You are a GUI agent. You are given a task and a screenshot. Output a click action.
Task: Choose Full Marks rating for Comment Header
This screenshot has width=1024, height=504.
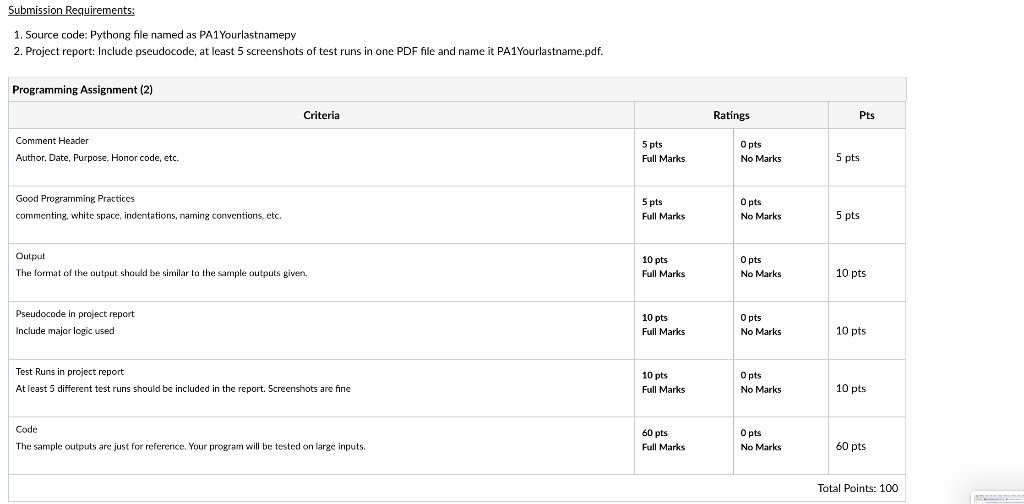[x=663, y=151]
